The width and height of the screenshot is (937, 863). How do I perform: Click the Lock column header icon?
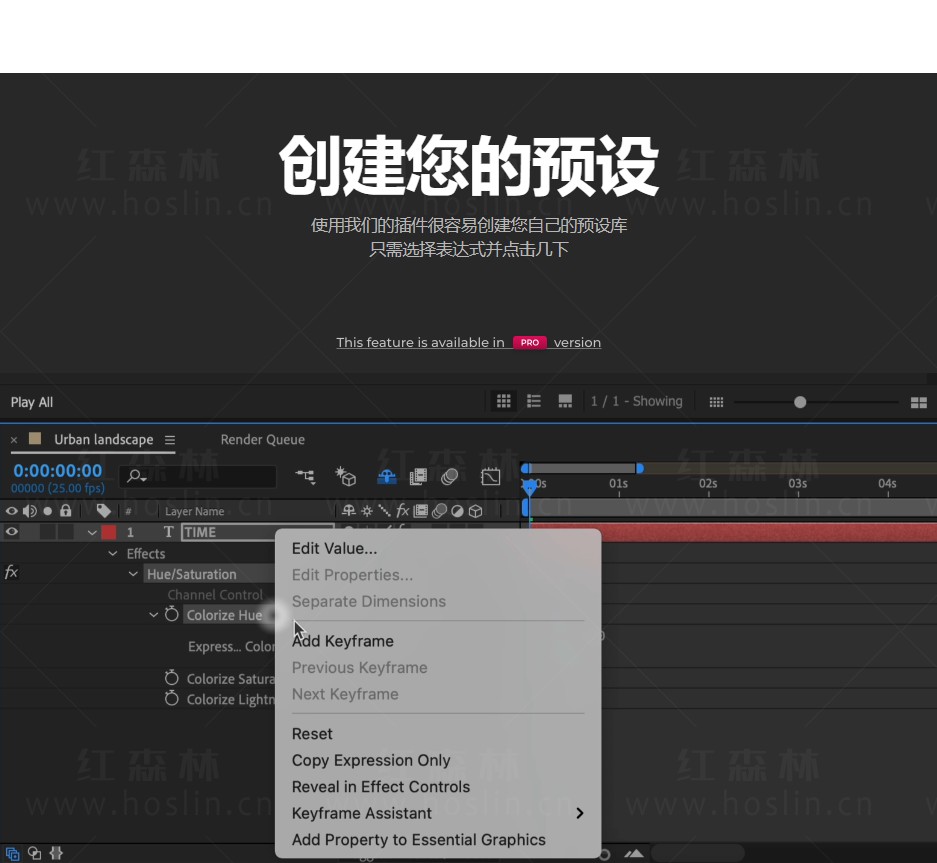pyautogui.click(x=66, y=510)
